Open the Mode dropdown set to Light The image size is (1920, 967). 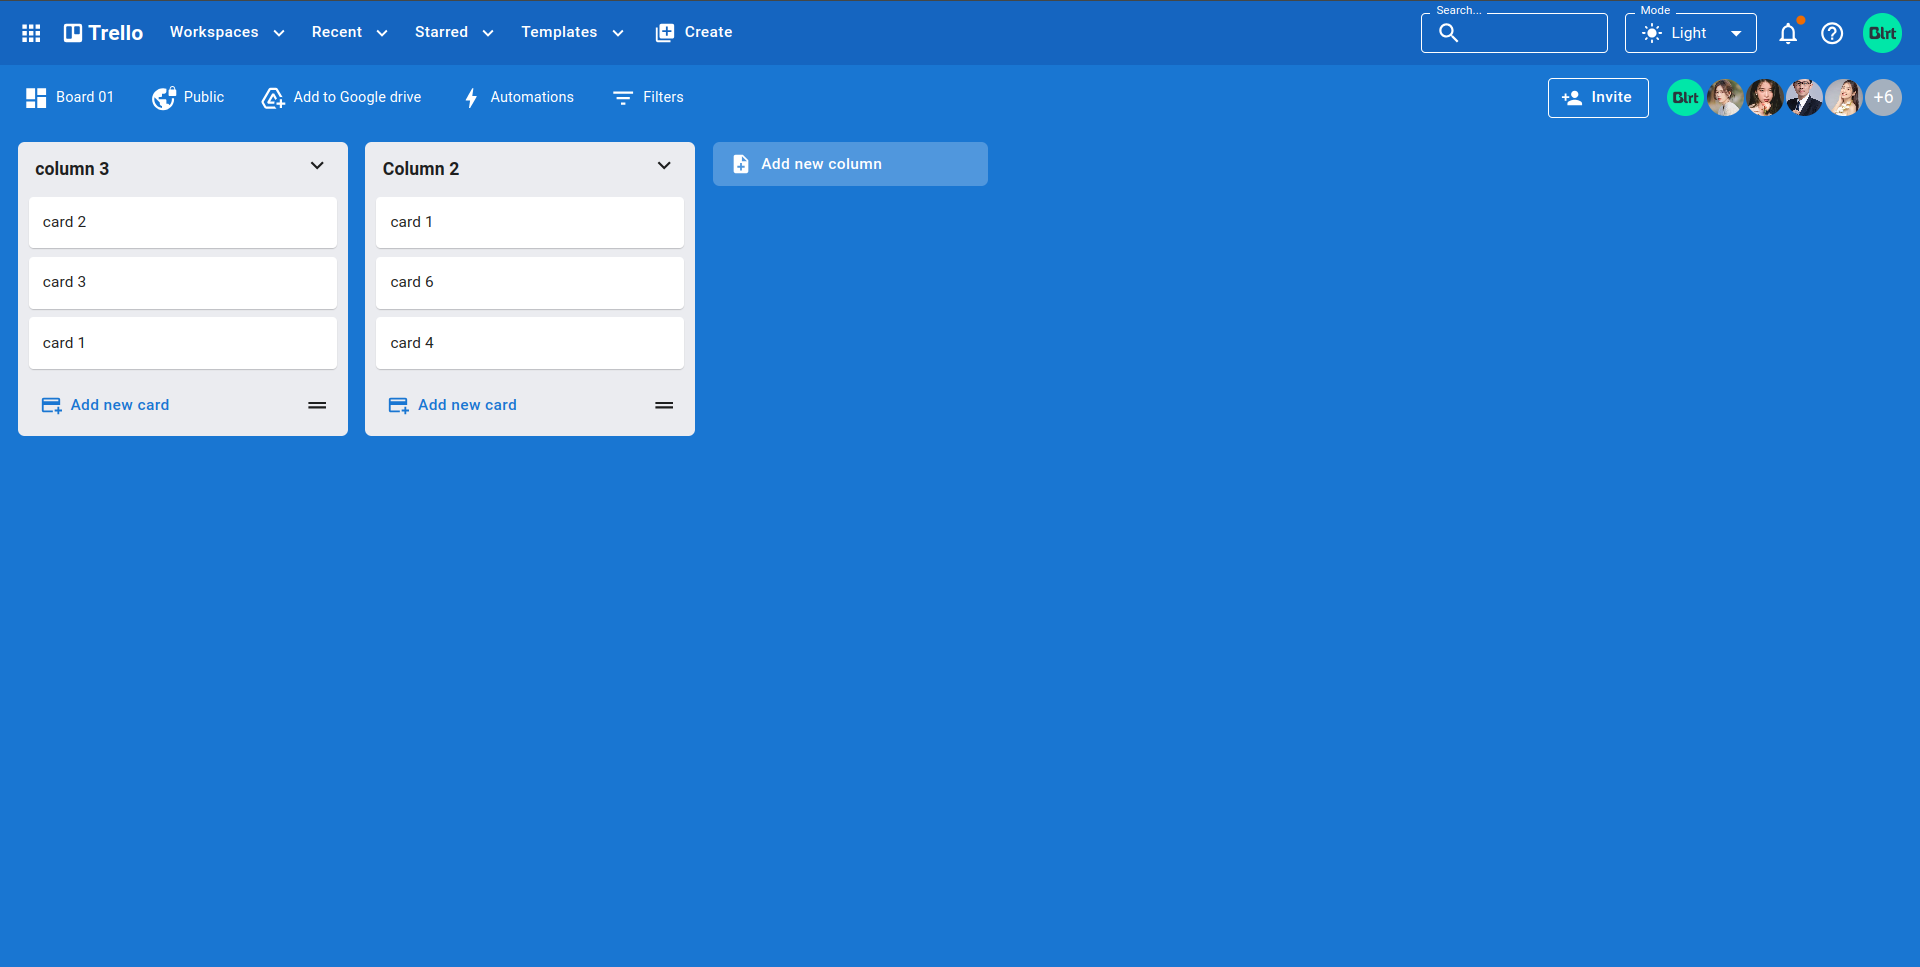pos(1690,33)
